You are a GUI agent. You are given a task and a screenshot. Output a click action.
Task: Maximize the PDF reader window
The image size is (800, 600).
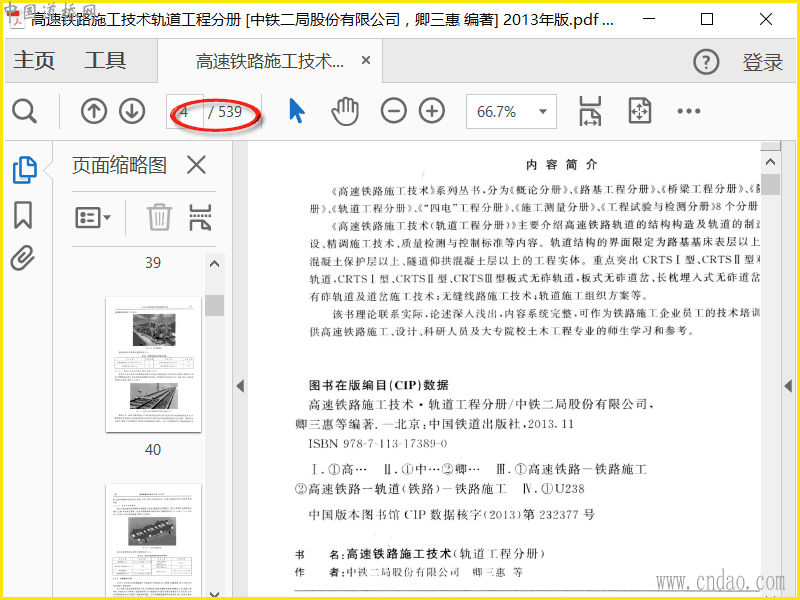(x=707, y=19)
